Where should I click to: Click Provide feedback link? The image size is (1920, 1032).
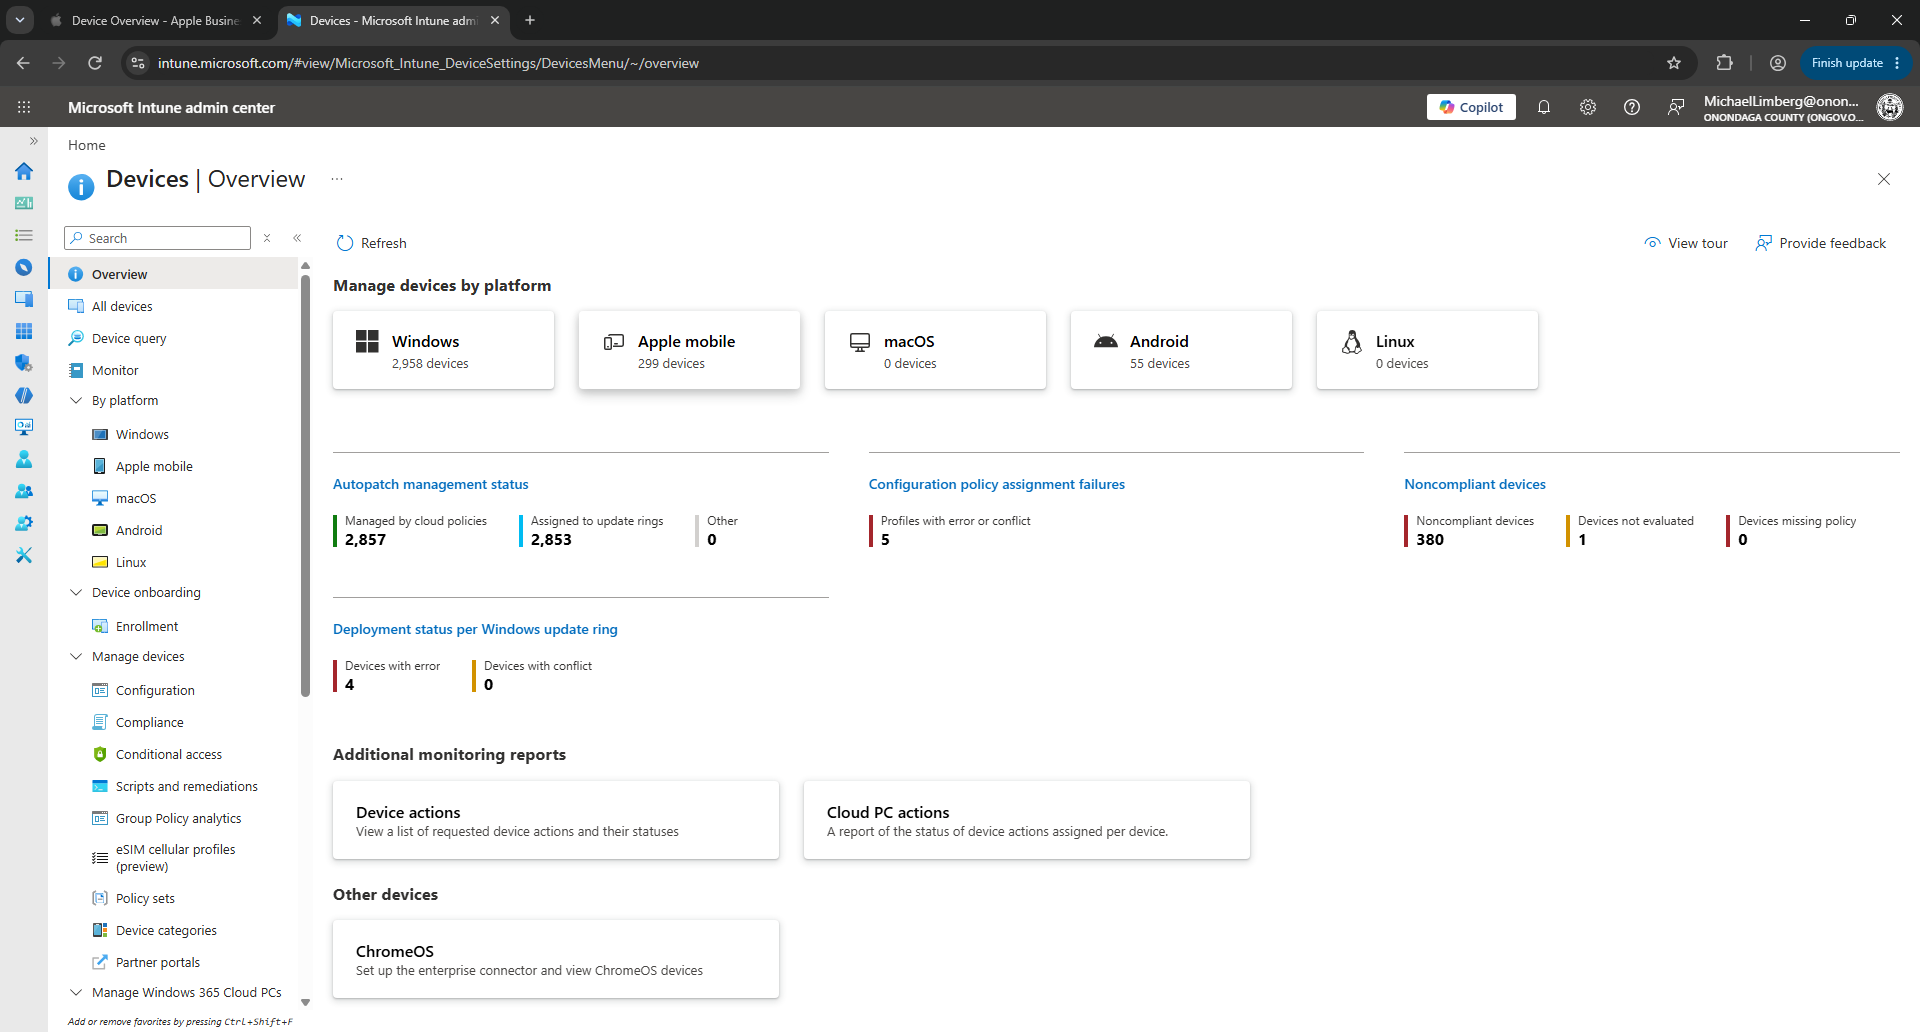tap(1821, 243)
